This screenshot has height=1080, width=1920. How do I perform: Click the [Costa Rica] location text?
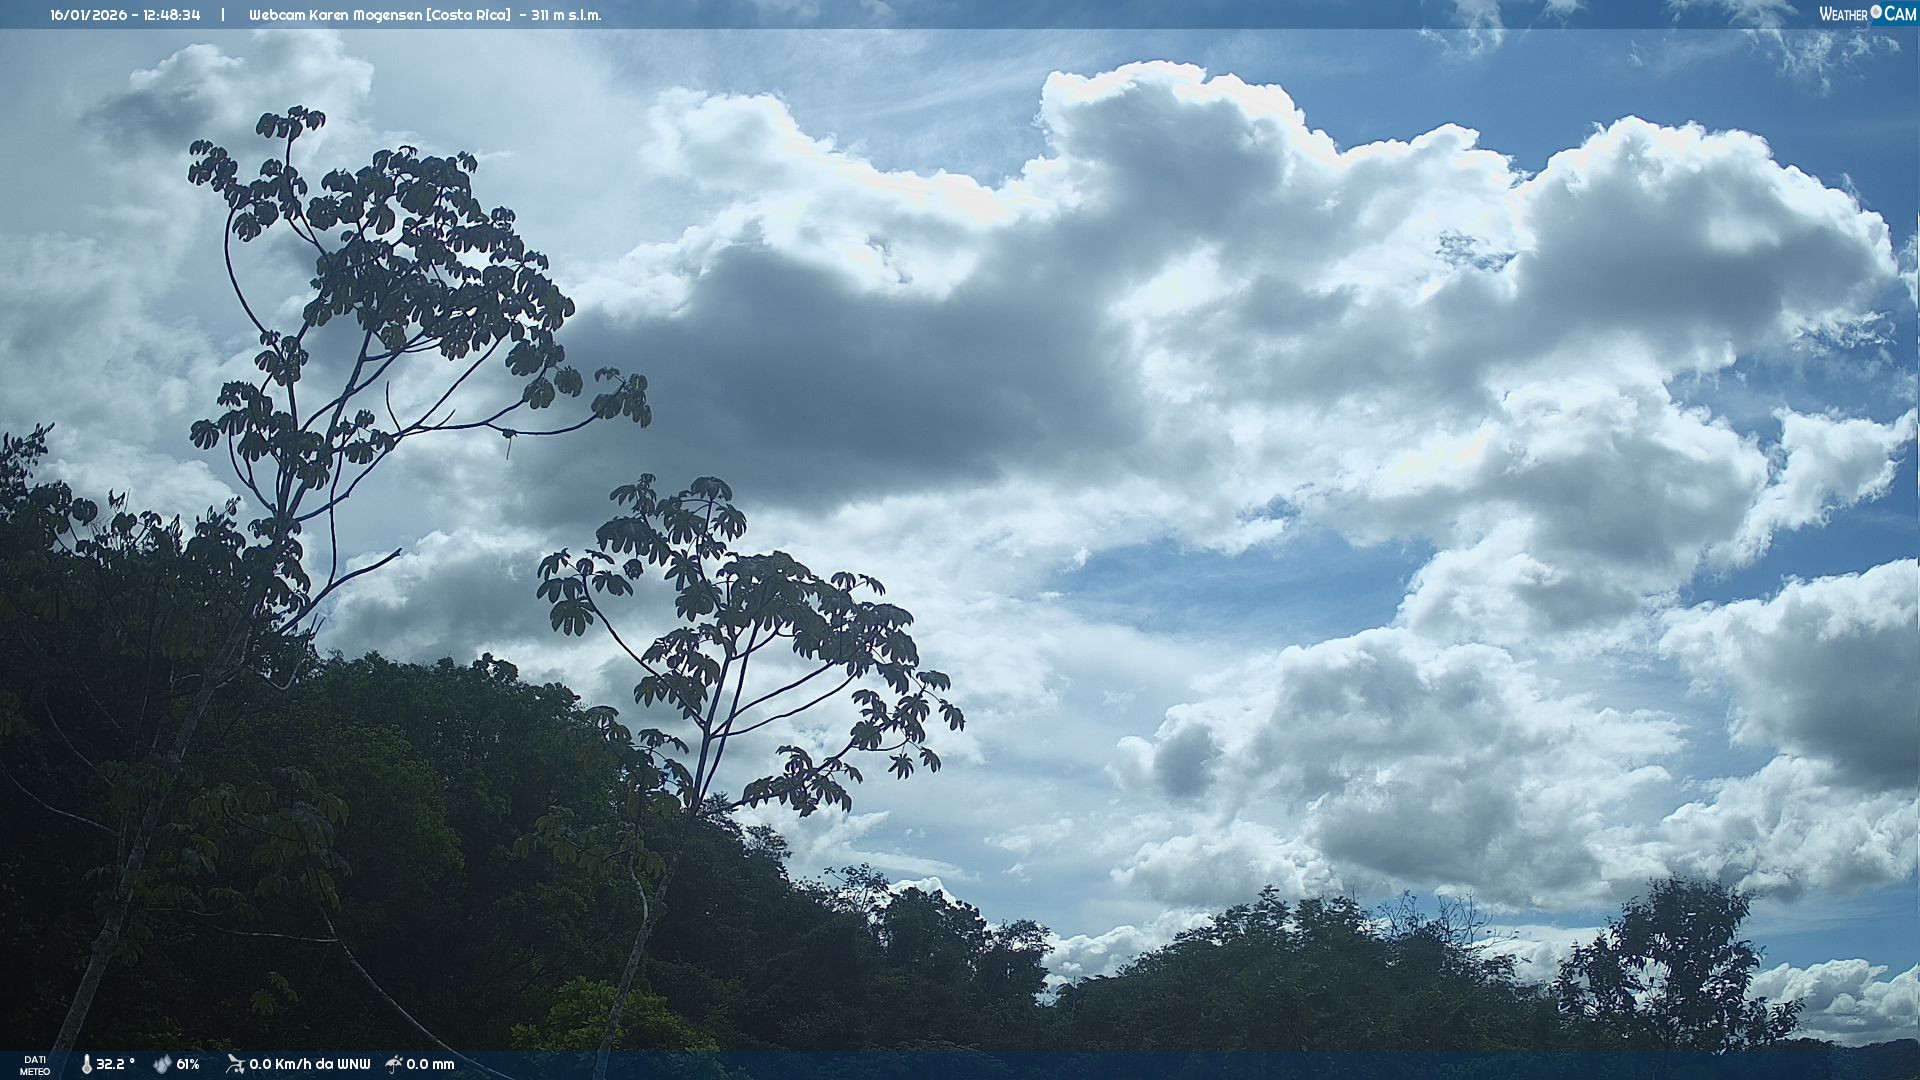(468, 15)
